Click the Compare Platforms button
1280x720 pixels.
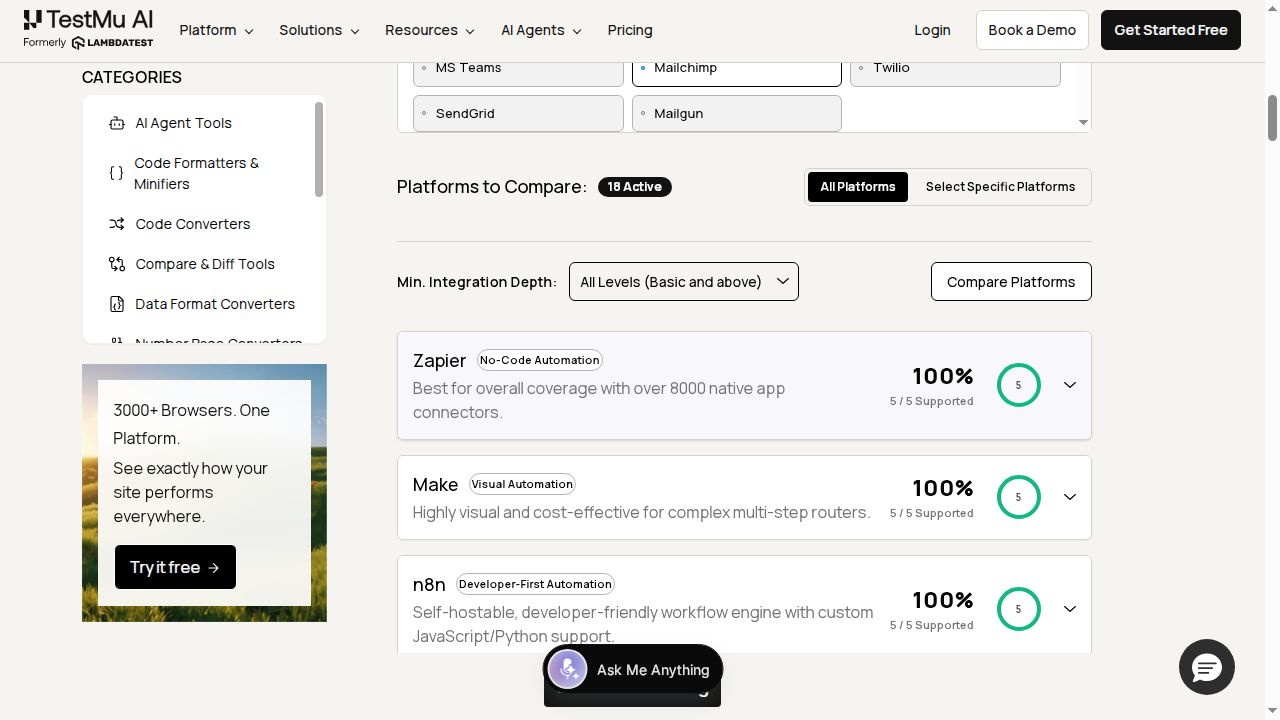click(x=1011, y=282)
